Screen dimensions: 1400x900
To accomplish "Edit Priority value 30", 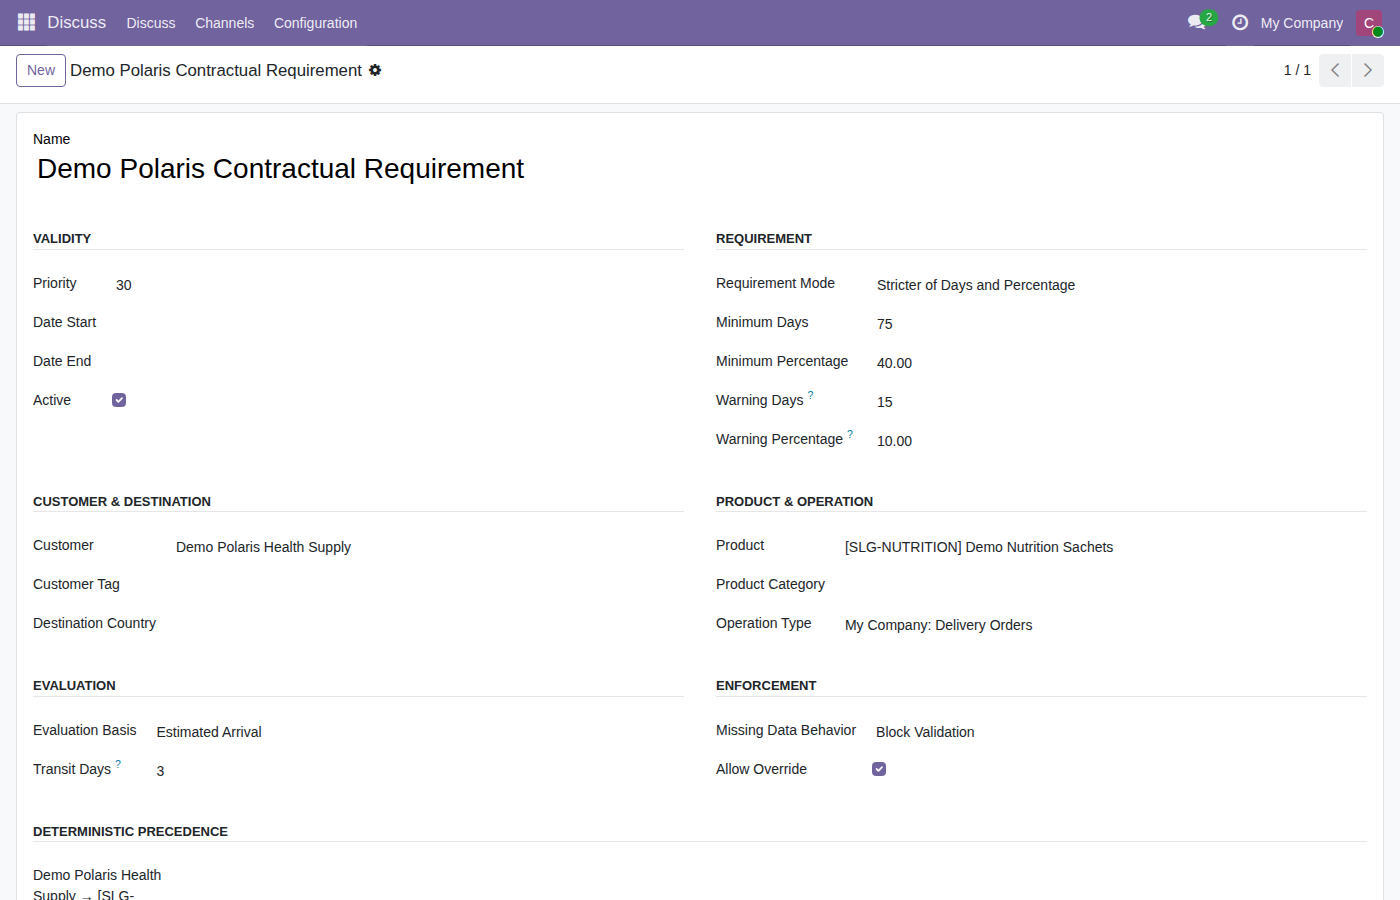I will (x=399, y=285).
